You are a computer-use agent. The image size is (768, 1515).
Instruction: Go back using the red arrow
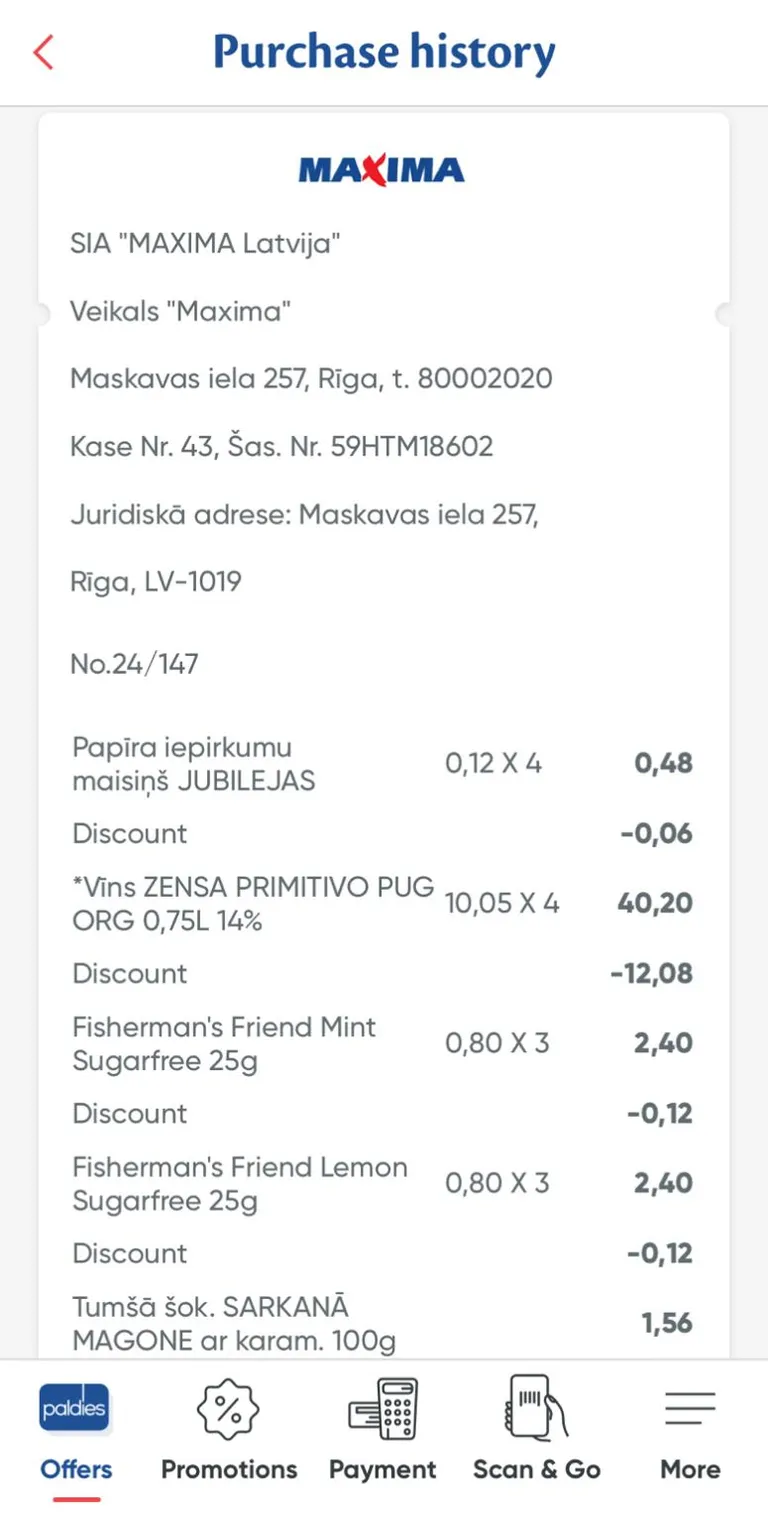[x=43, y=52]
